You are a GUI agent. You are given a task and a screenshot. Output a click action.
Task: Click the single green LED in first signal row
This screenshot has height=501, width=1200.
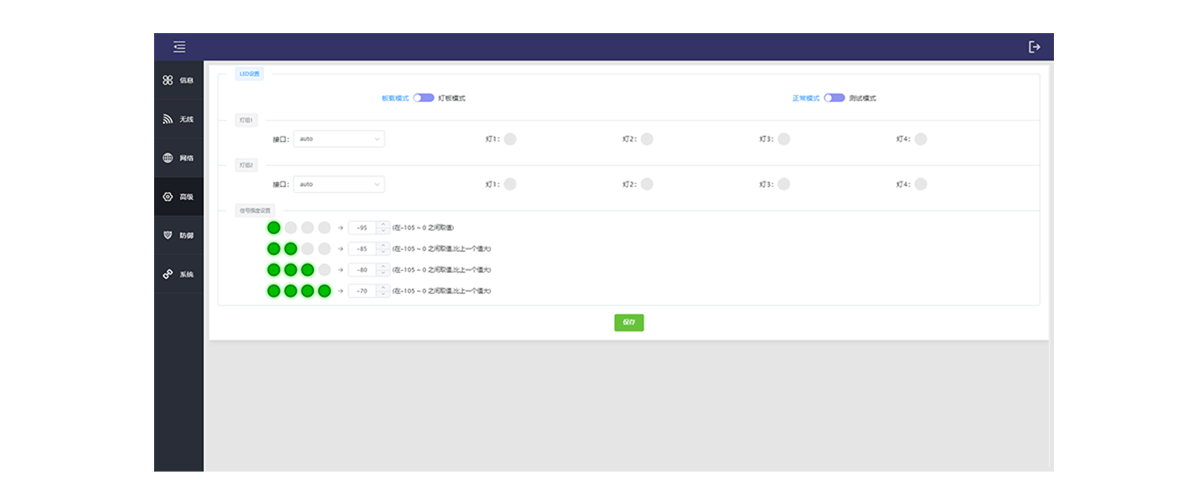point(274,228)
